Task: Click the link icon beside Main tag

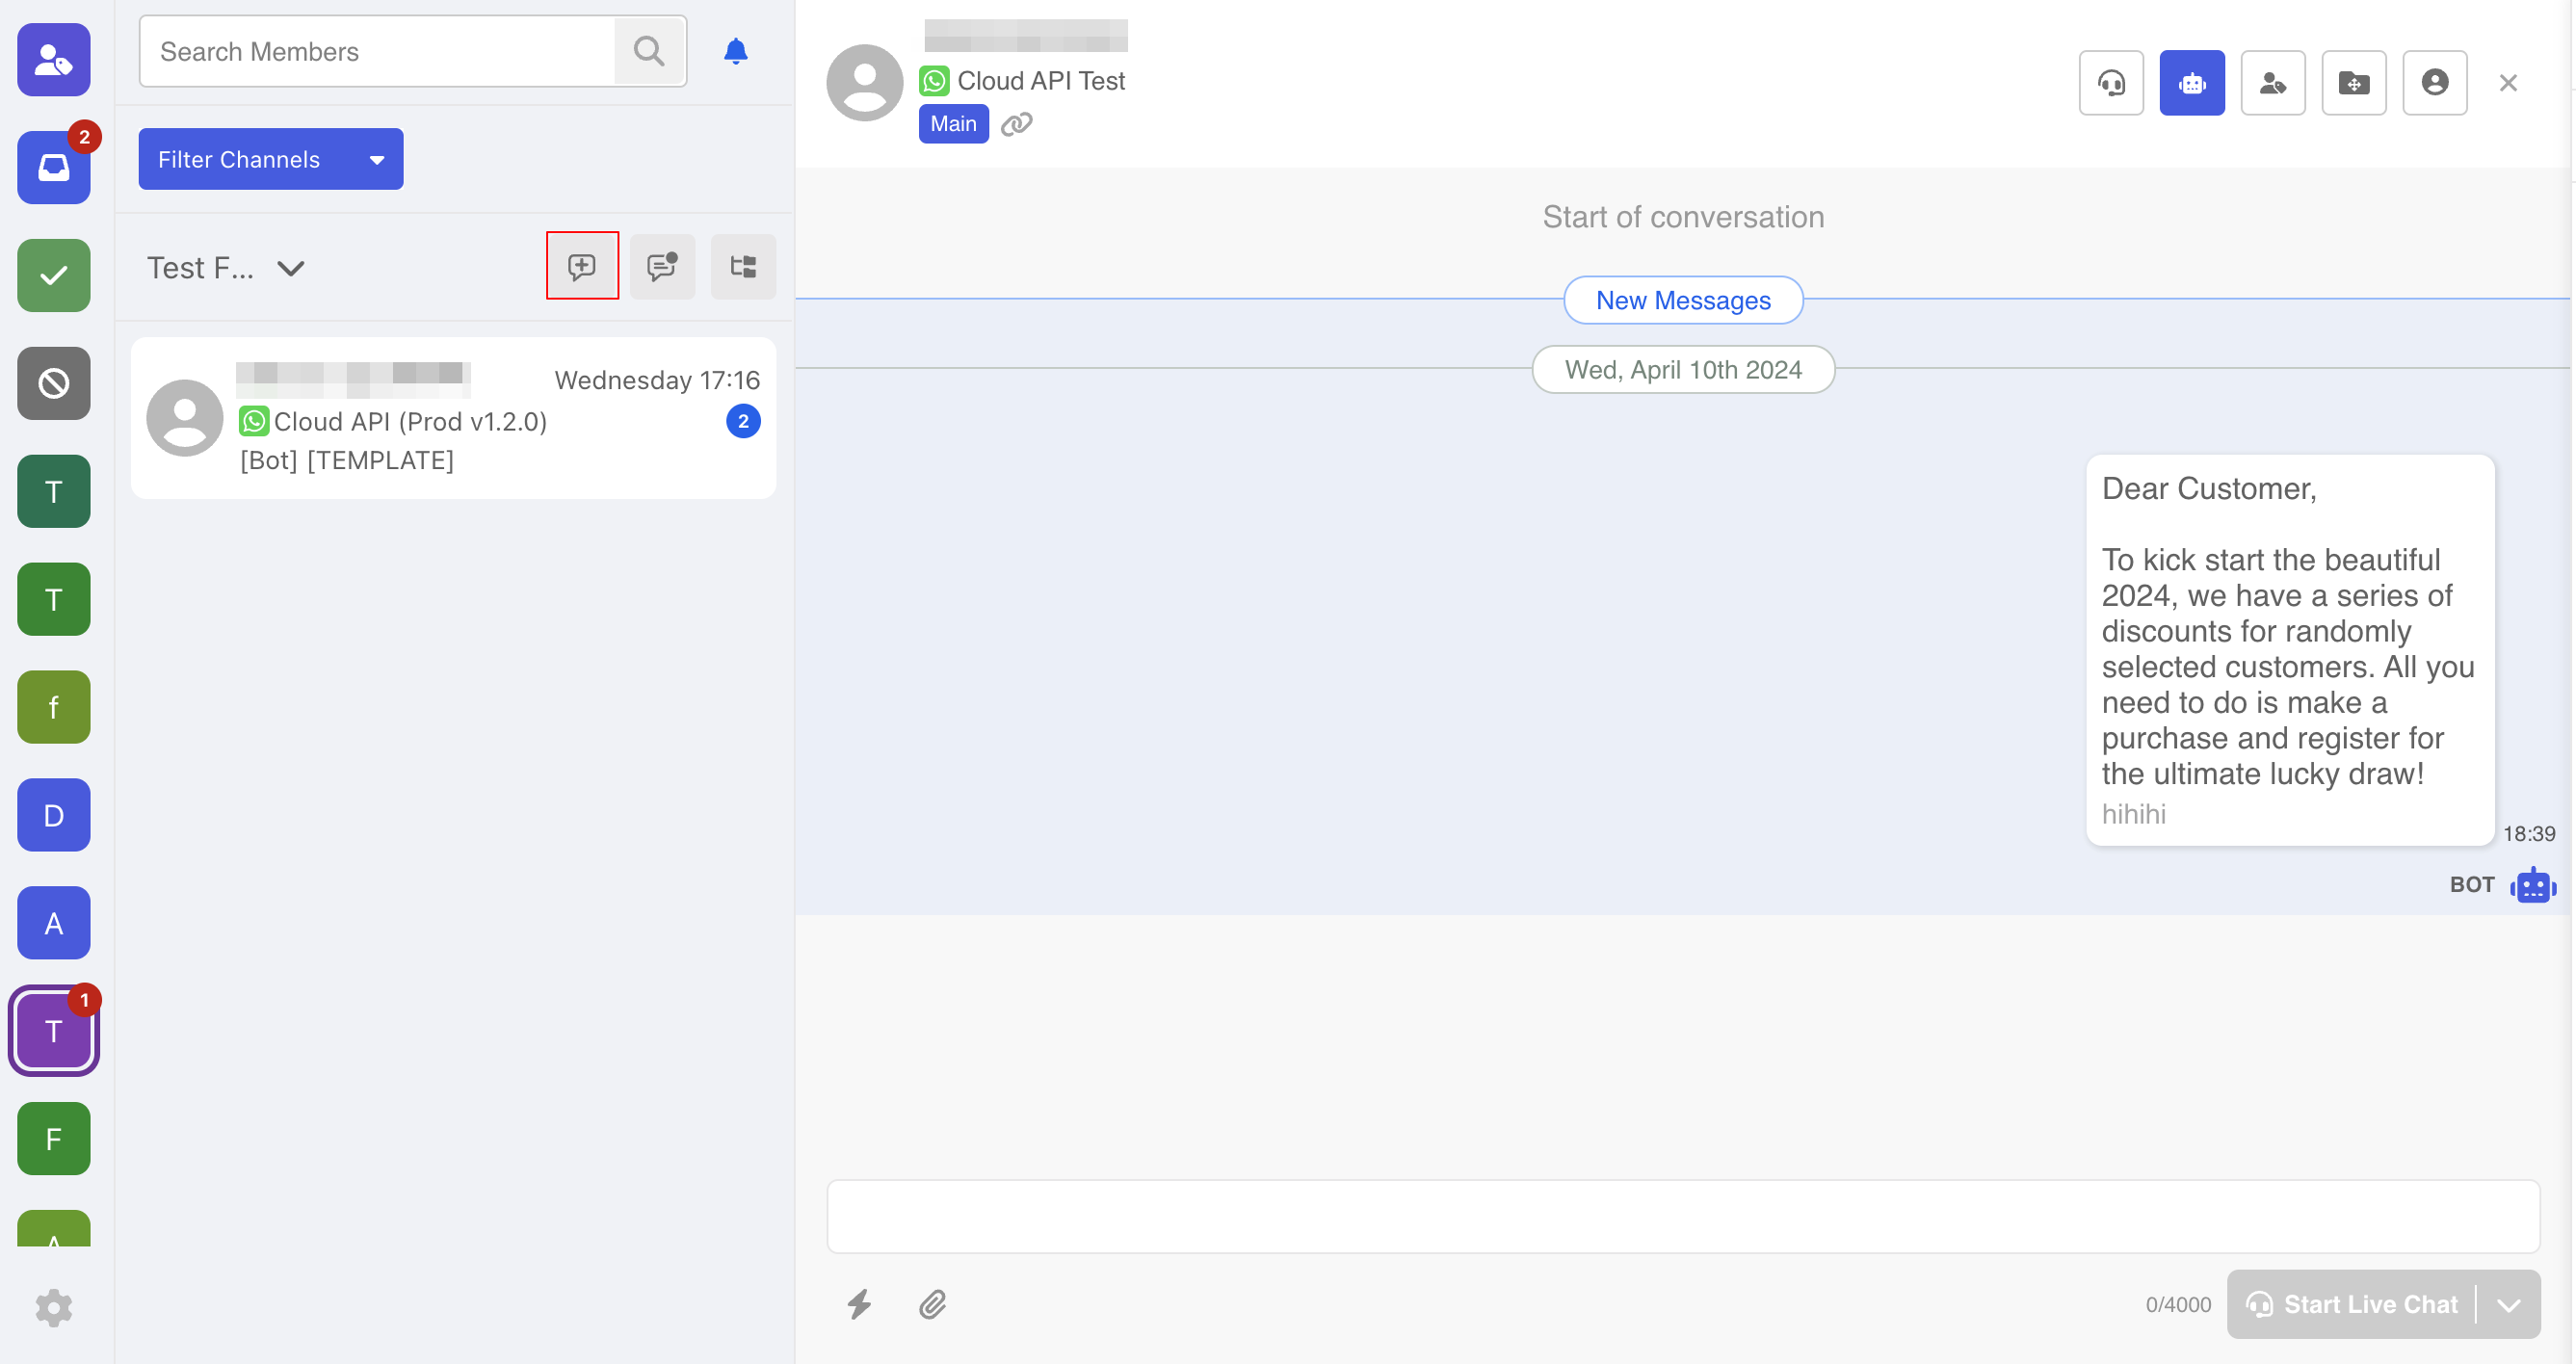Action: [1016, 124]
